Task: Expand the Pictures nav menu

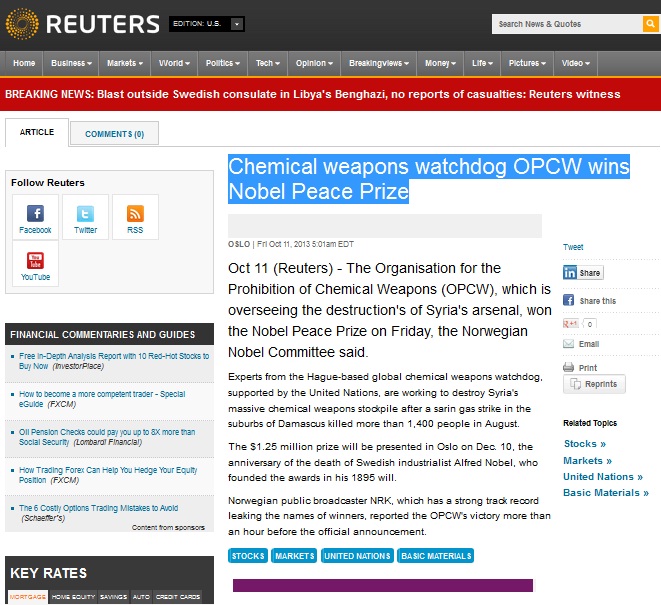Action: coord(527,63)
